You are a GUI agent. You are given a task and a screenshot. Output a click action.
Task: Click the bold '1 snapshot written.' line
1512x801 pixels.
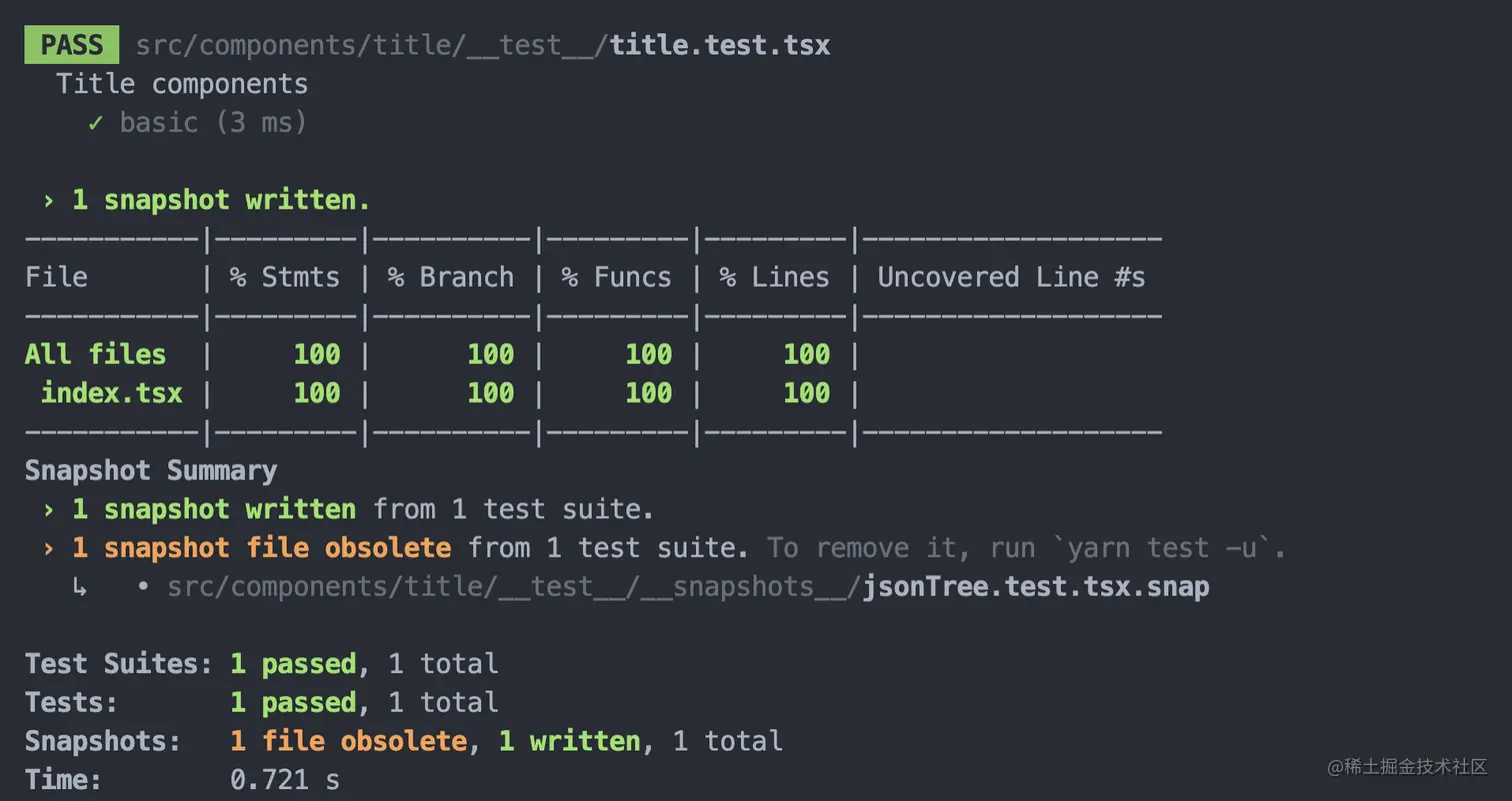pyautogui.click(x=221, y=200)
